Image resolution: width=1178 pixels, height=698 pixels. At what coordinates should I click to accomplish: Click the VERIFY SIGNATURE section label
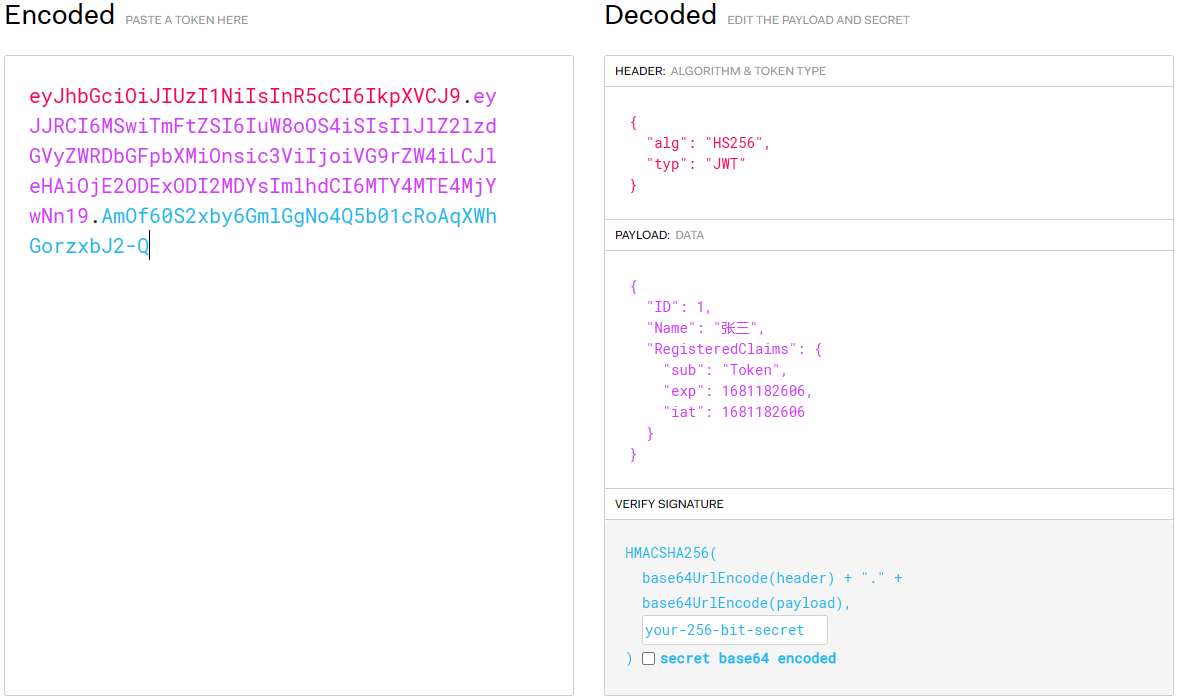pos(669,504)
